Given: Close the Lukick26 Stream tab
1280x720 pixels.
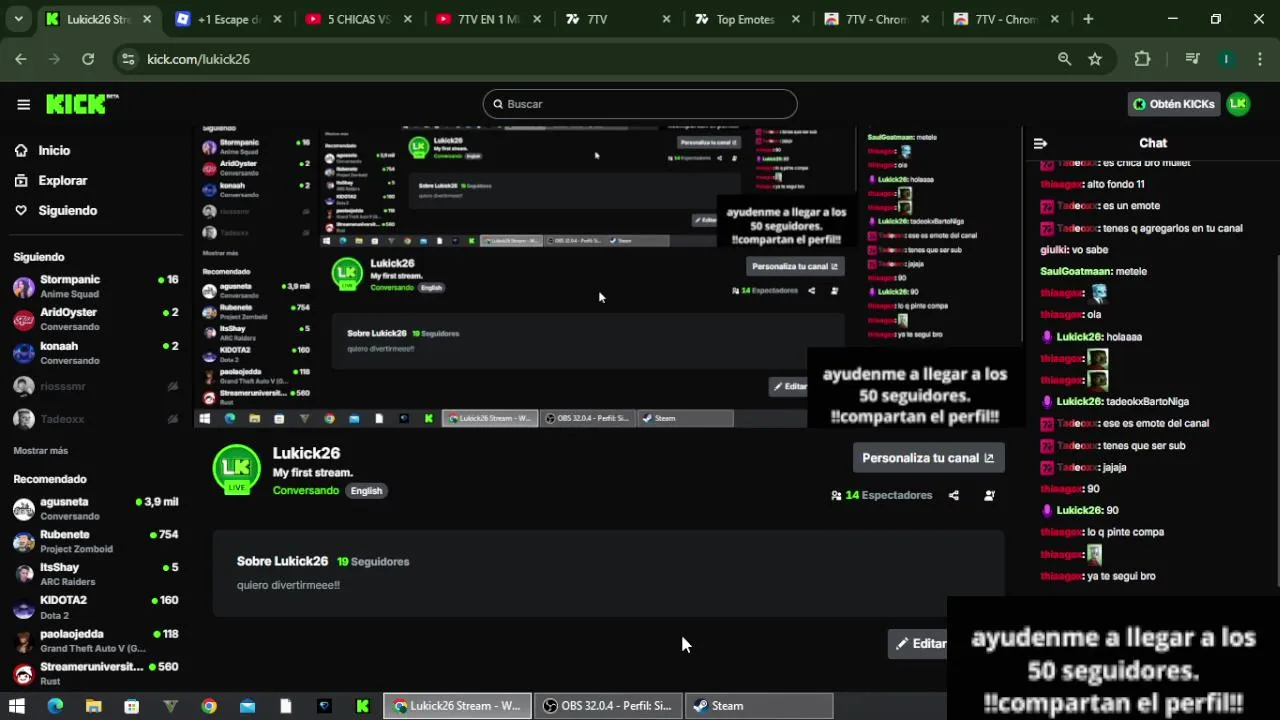Looking at the screenshot, I should 147,19.
